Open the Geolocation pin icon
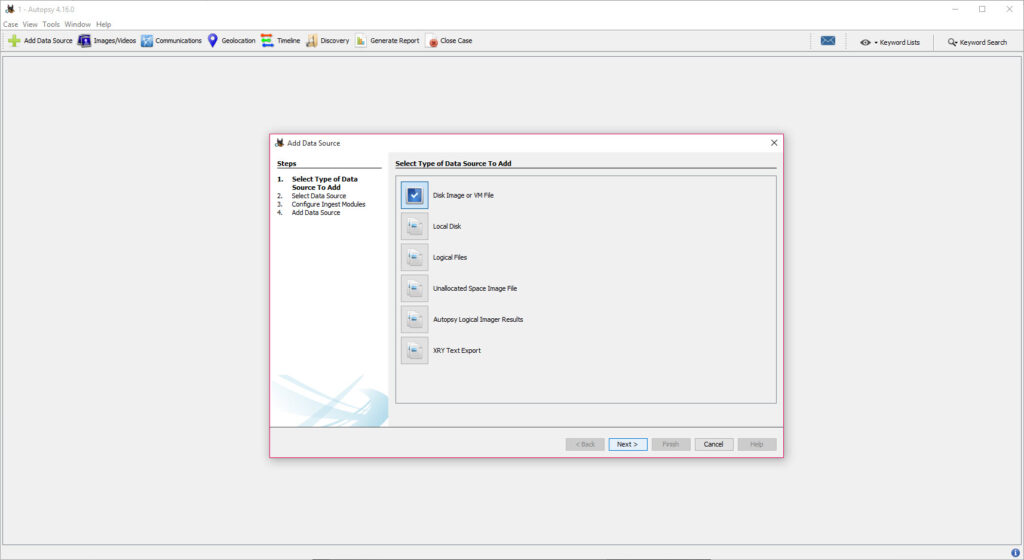Viewport: 1024px width, 560px height. pos(212,40)
